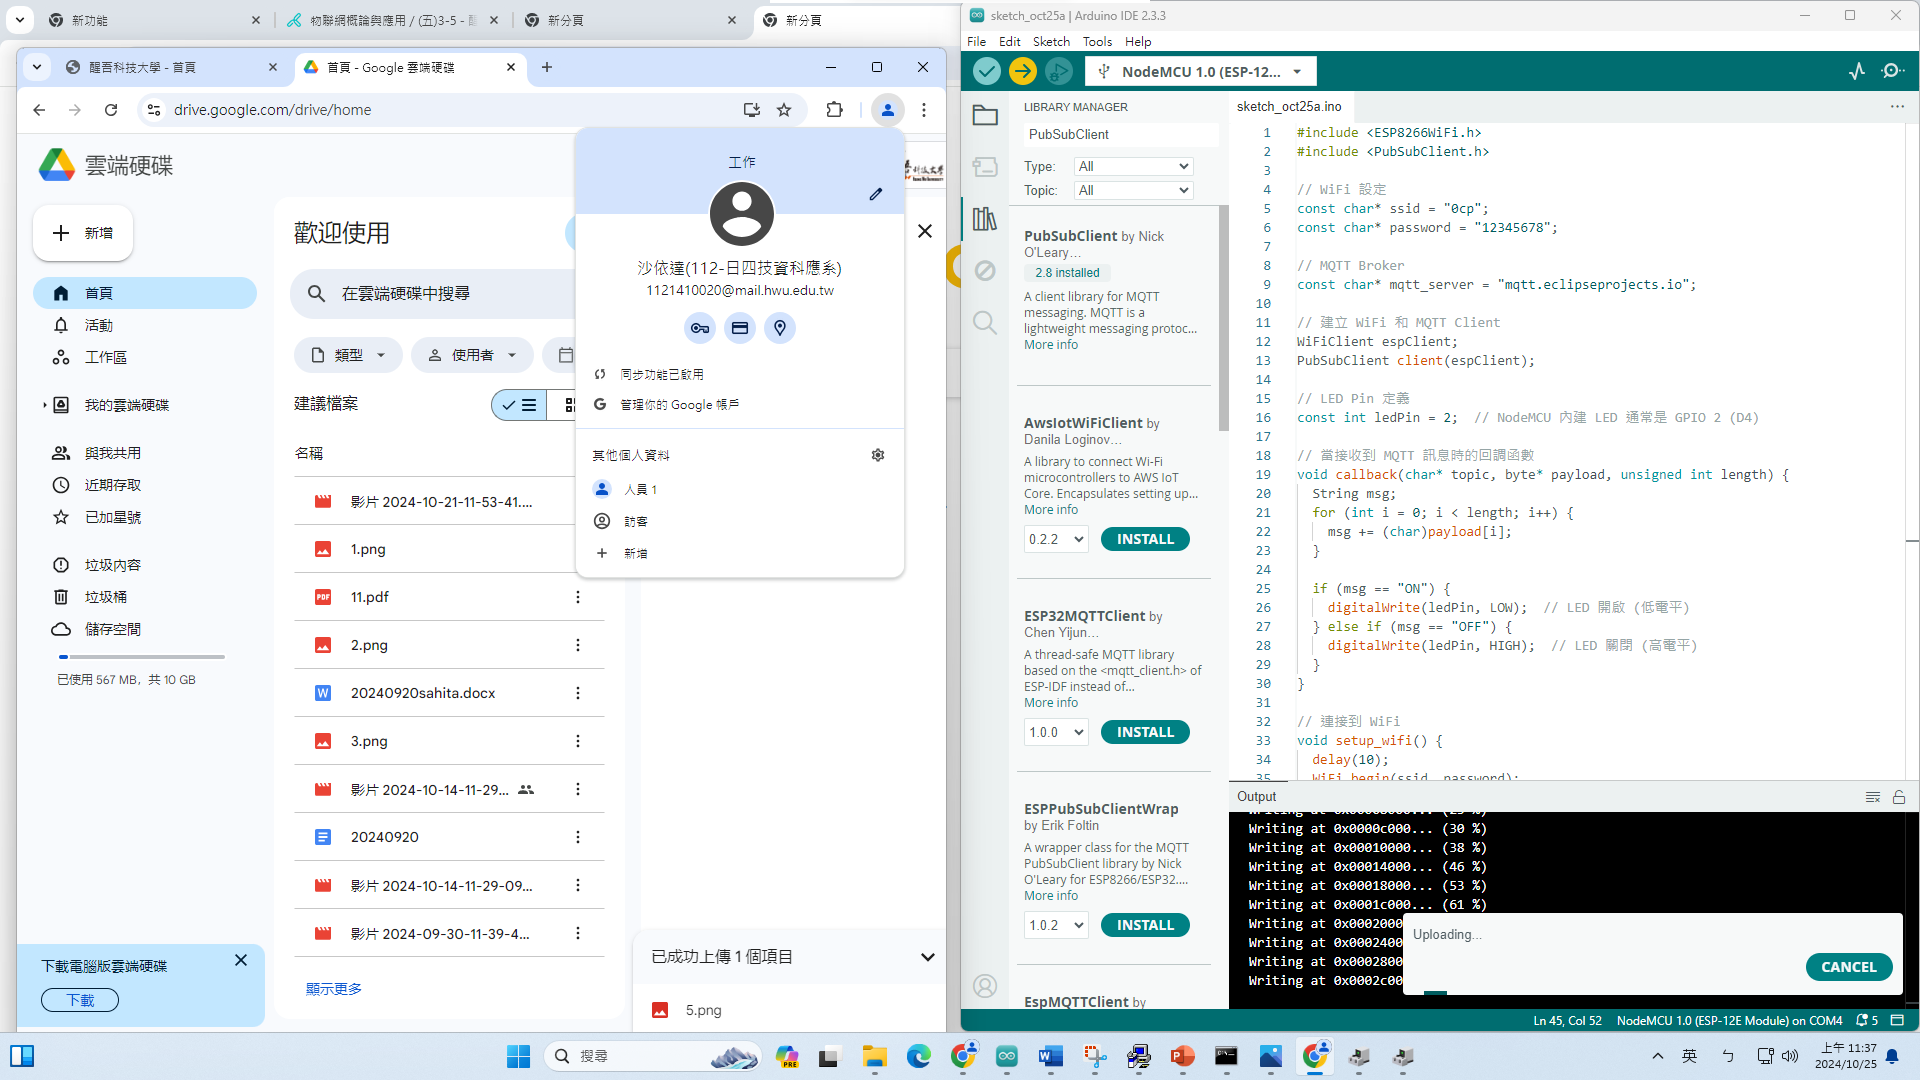1920x1080 pixels.
Task: Open the Sketchbook folder sidebar icon
Action: 985,115
